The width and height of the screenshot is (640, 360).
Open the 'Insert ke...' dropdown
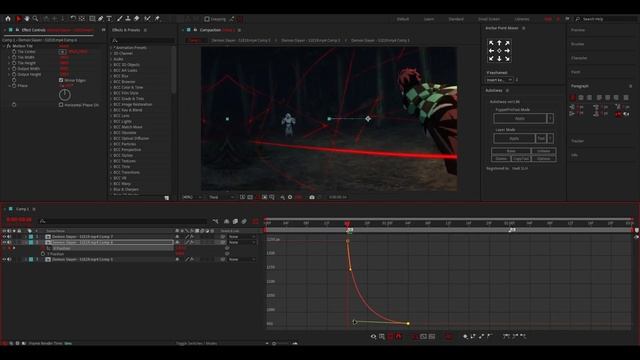(499, 80)
